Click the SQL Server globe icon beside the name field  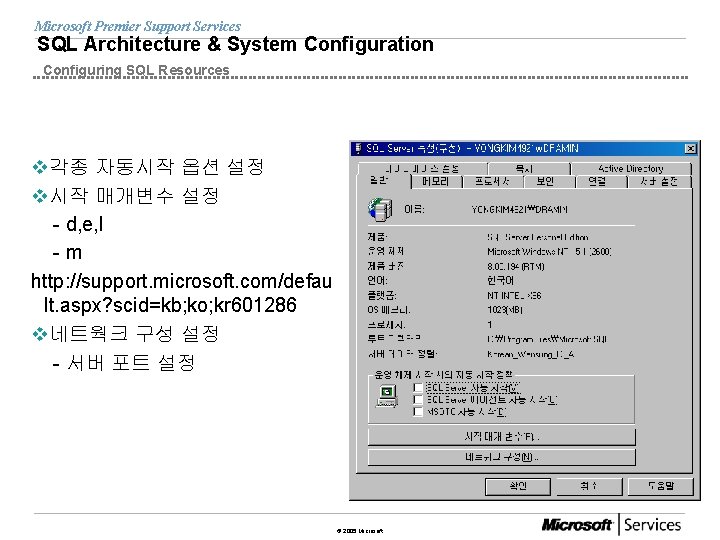pos(380,209)
